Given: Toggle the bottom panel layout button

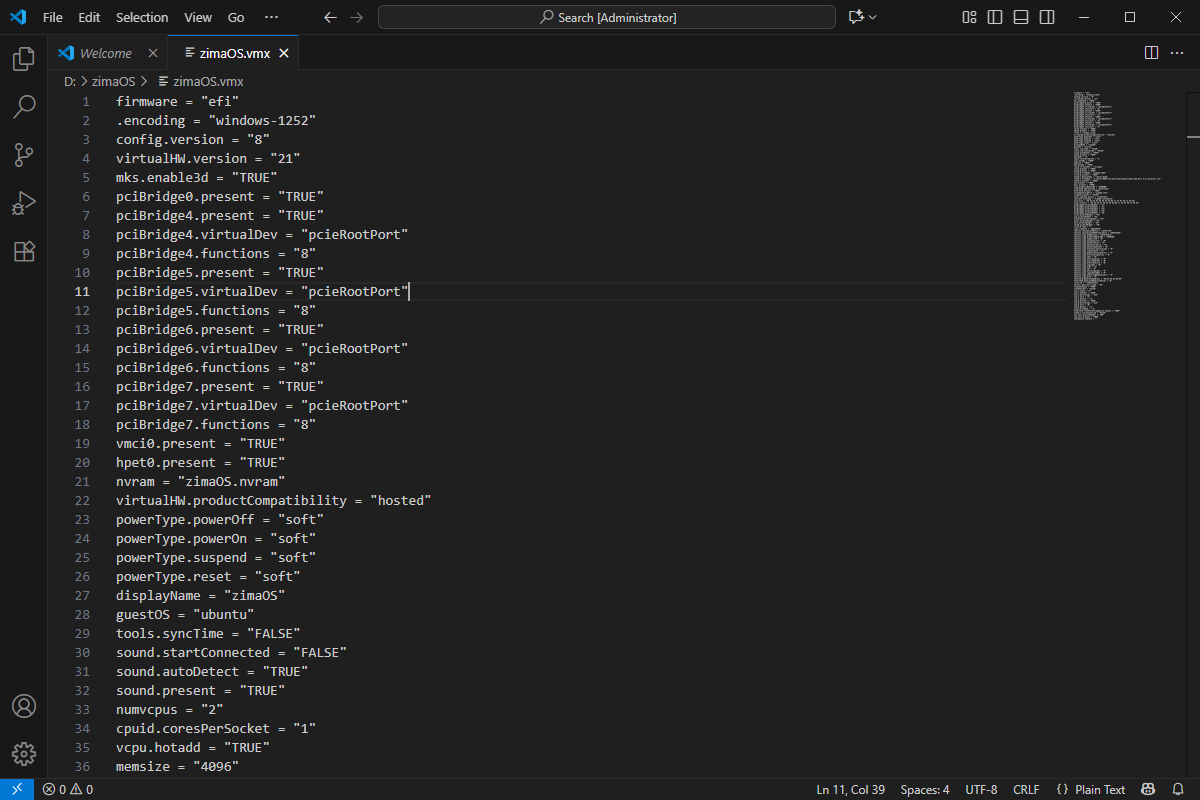Looking at the screenshot, I should pos(1021,17).
